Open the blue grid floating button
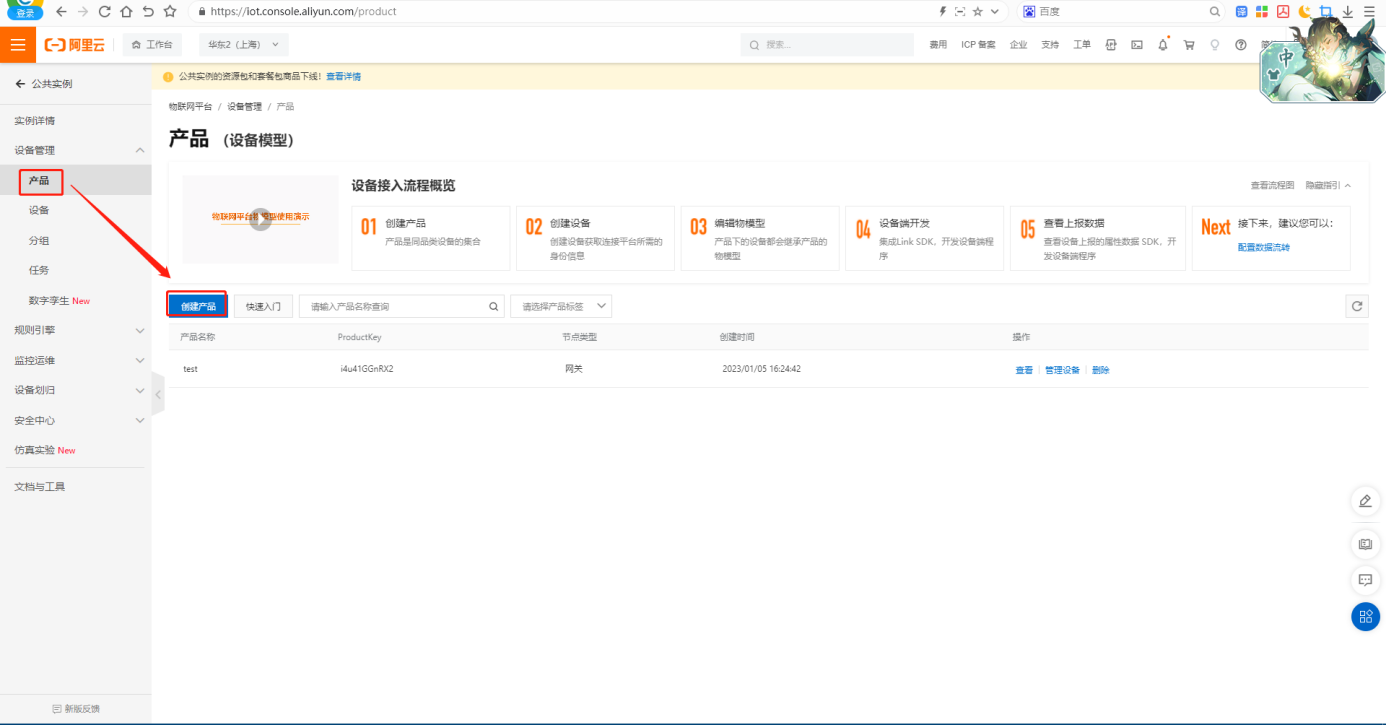The width and height of the screenshot is (1386, 725). click(1365, 616)
